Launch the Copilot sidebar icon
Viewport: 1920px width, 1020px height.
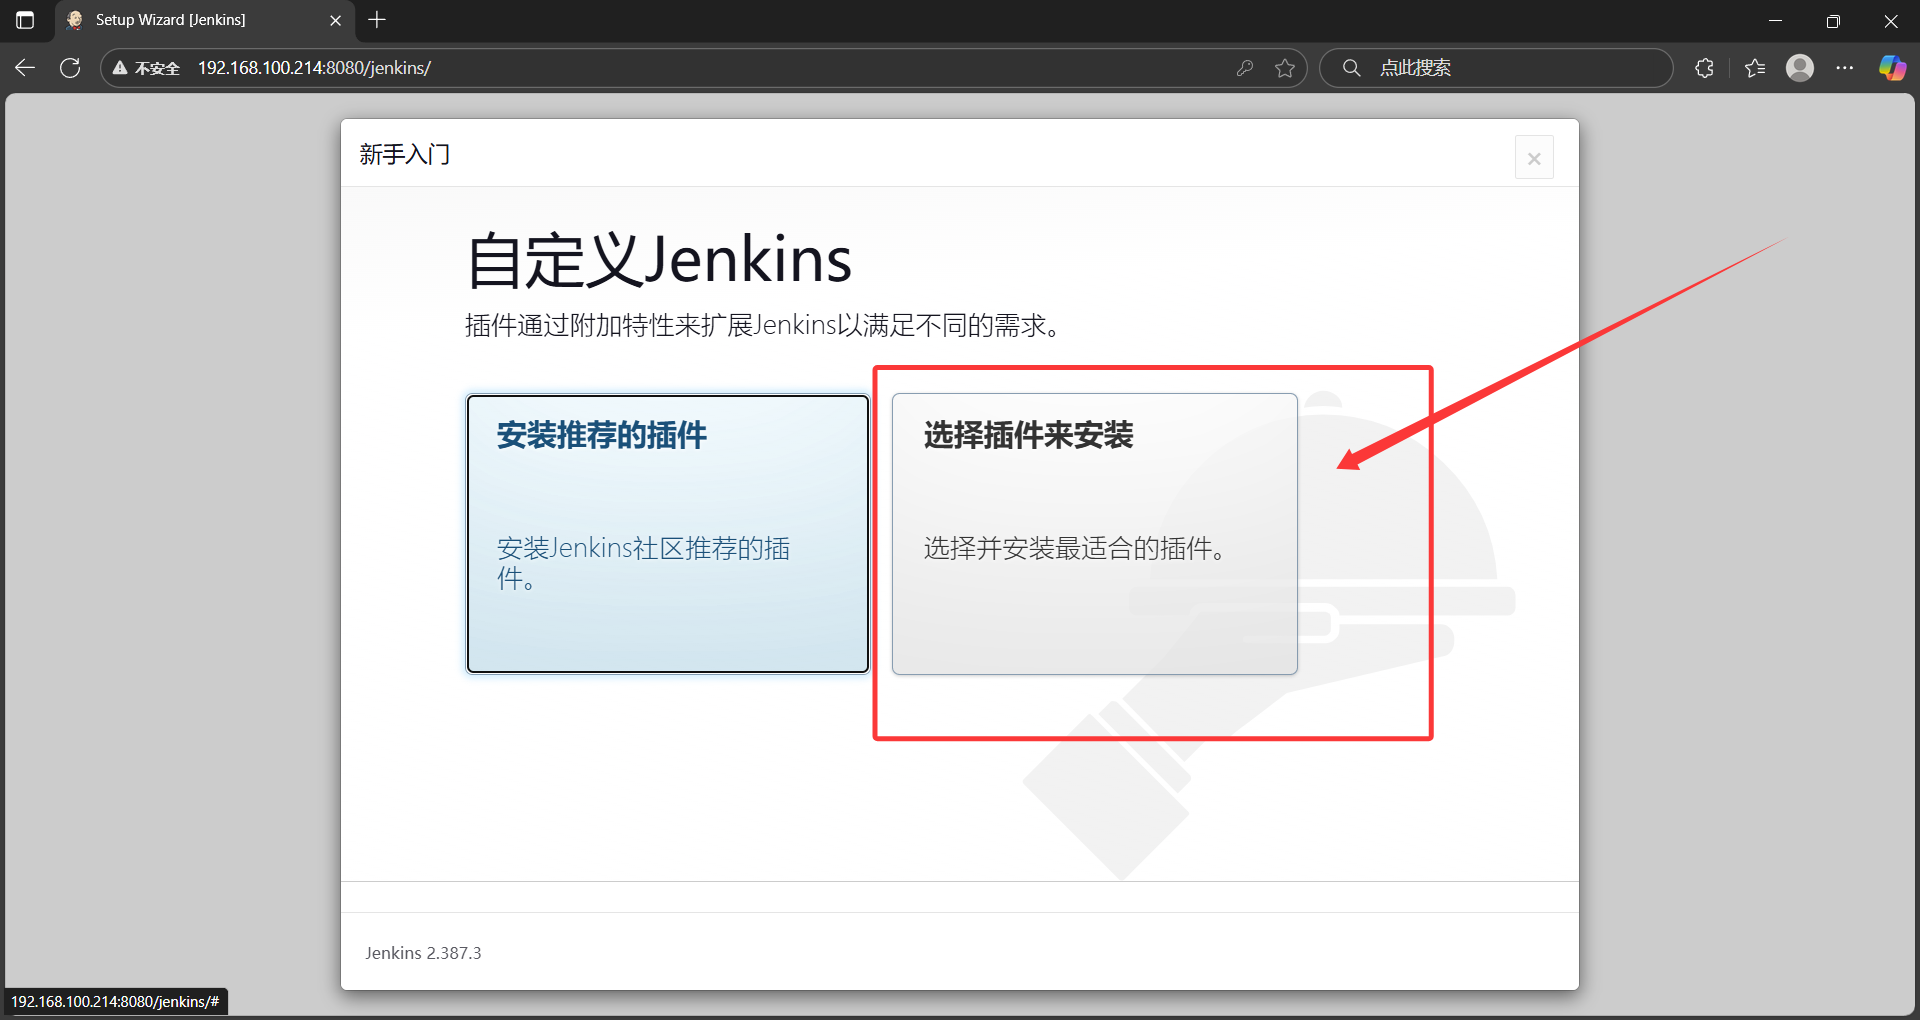[x=1892, y=68]
